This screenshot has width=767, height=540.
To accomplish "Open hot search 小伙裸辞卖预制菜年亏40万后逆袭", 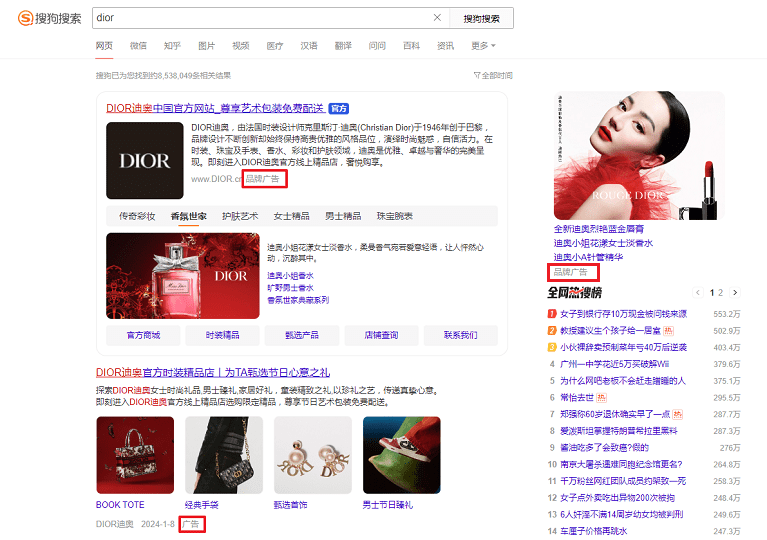I will 624,347.
